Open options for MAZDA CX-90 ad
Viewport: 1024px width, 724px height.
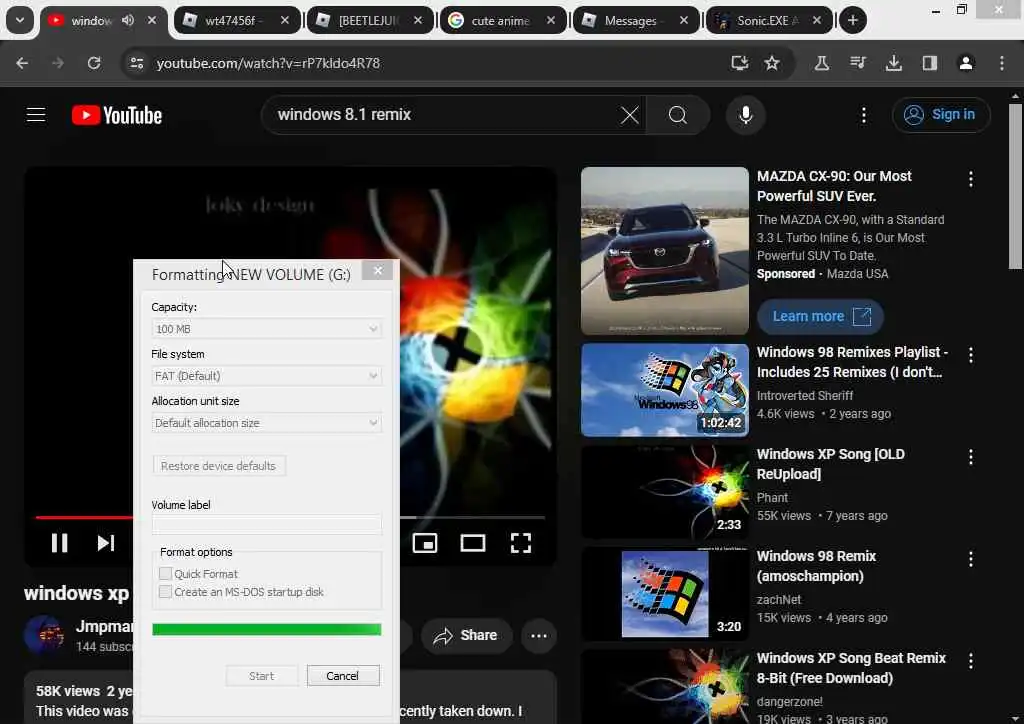coord(971,179)
